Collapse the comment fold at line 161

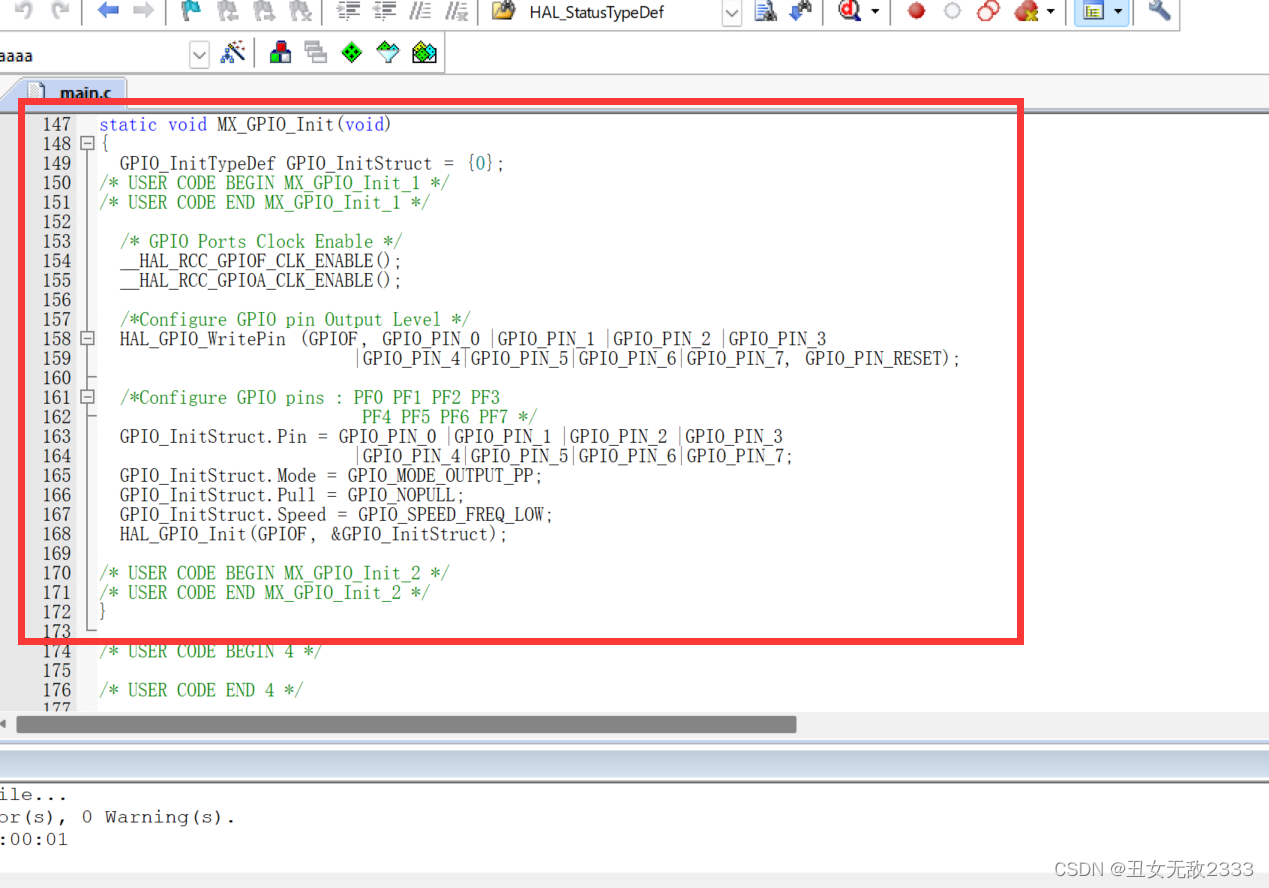click(87, 397)
